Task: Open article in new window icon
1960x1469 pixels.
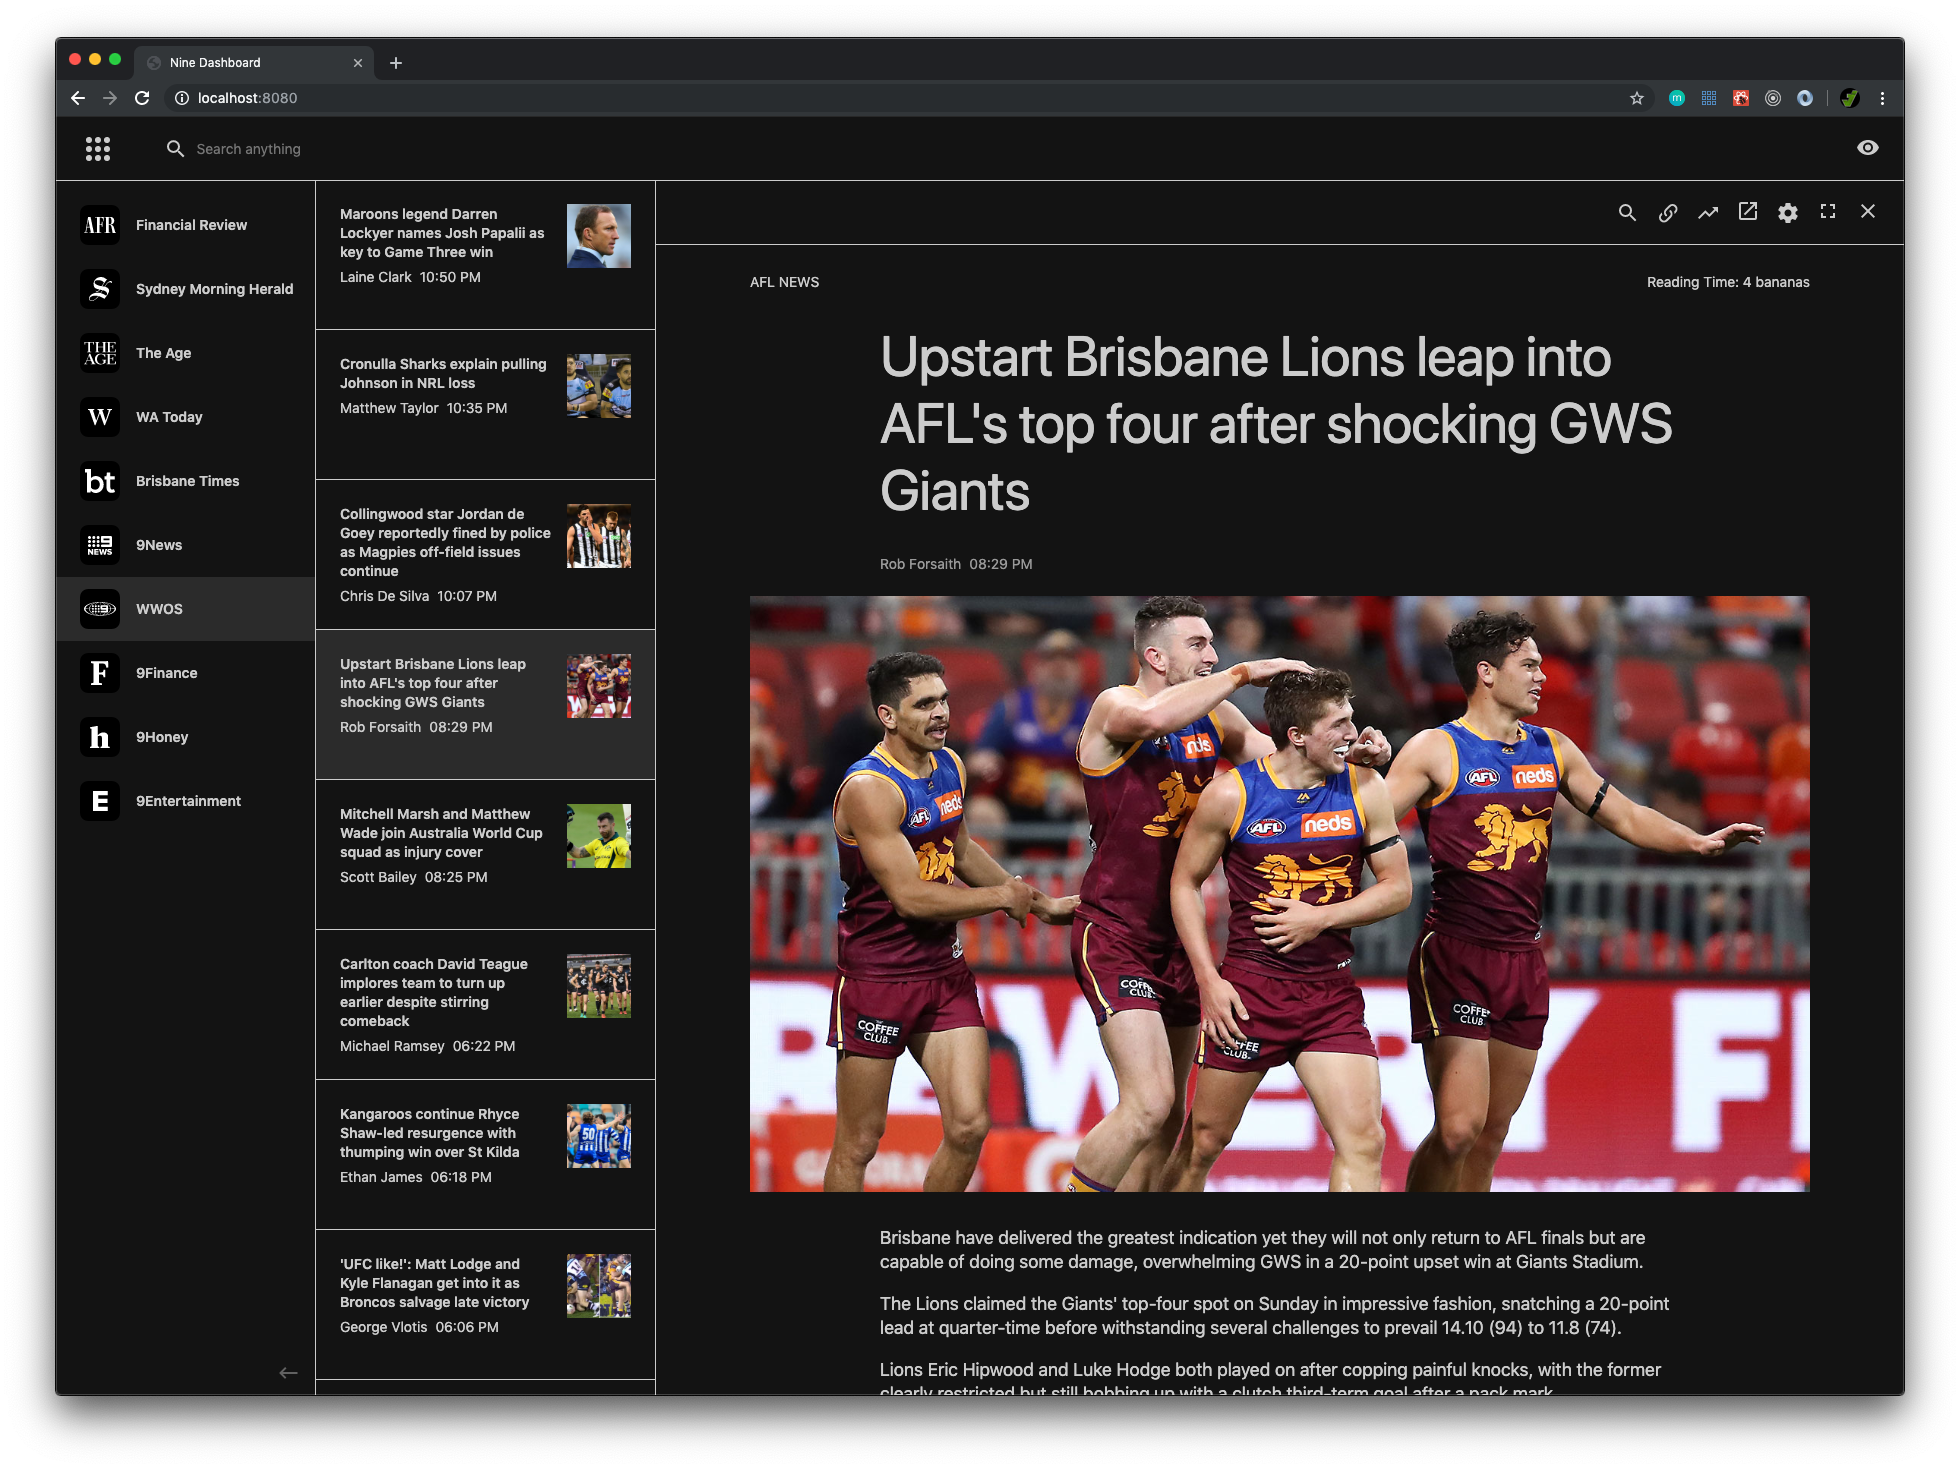Action: (1747, 211)
